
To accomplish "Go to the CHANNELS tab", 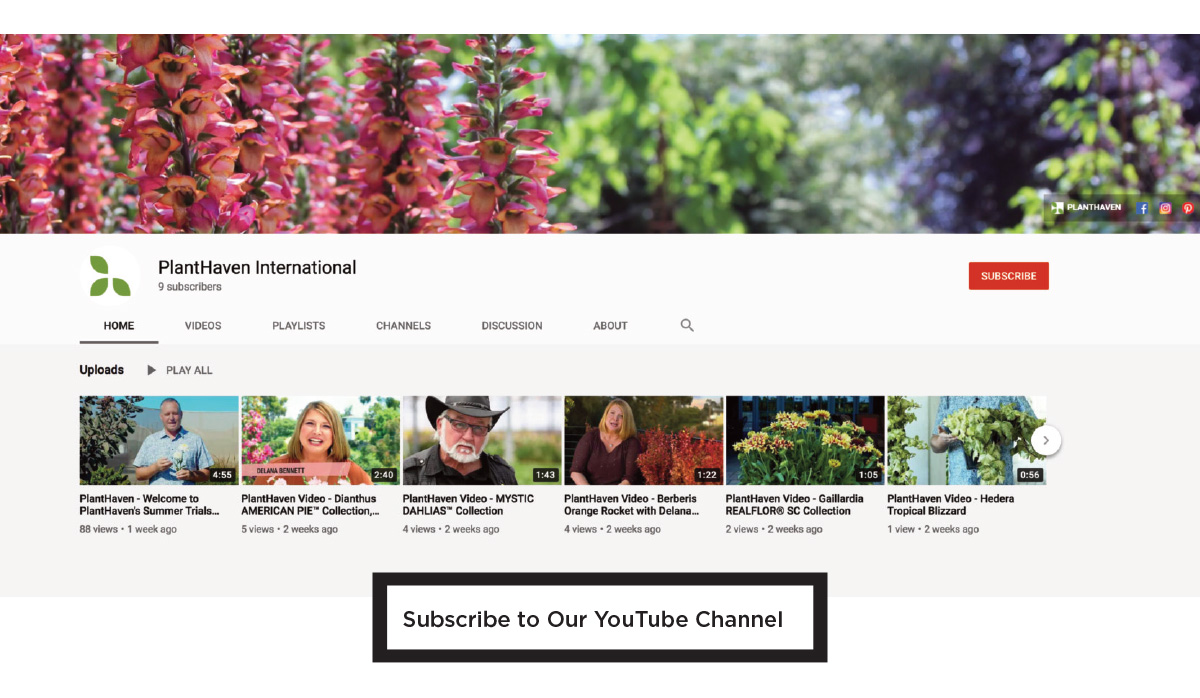I will (x=403, y=326).
